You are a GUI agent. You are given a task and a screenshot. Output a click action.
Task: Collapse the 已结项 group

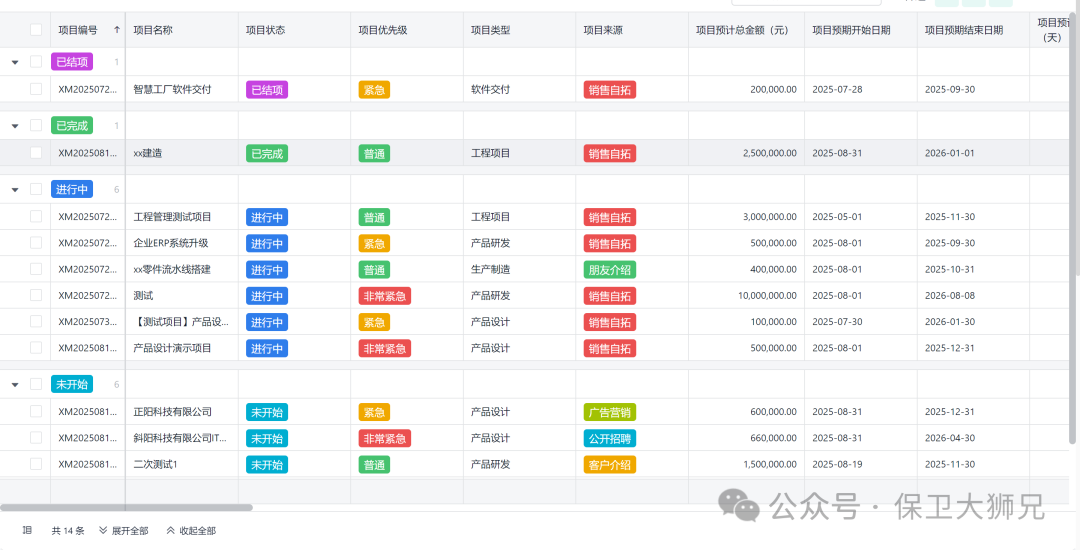(x=15, y=62)
